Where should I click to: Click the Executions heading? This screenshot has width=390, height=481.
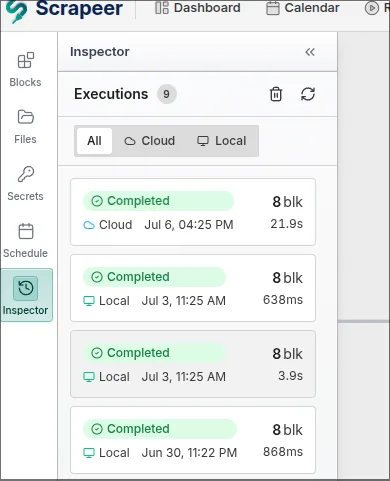click(111, 94)
